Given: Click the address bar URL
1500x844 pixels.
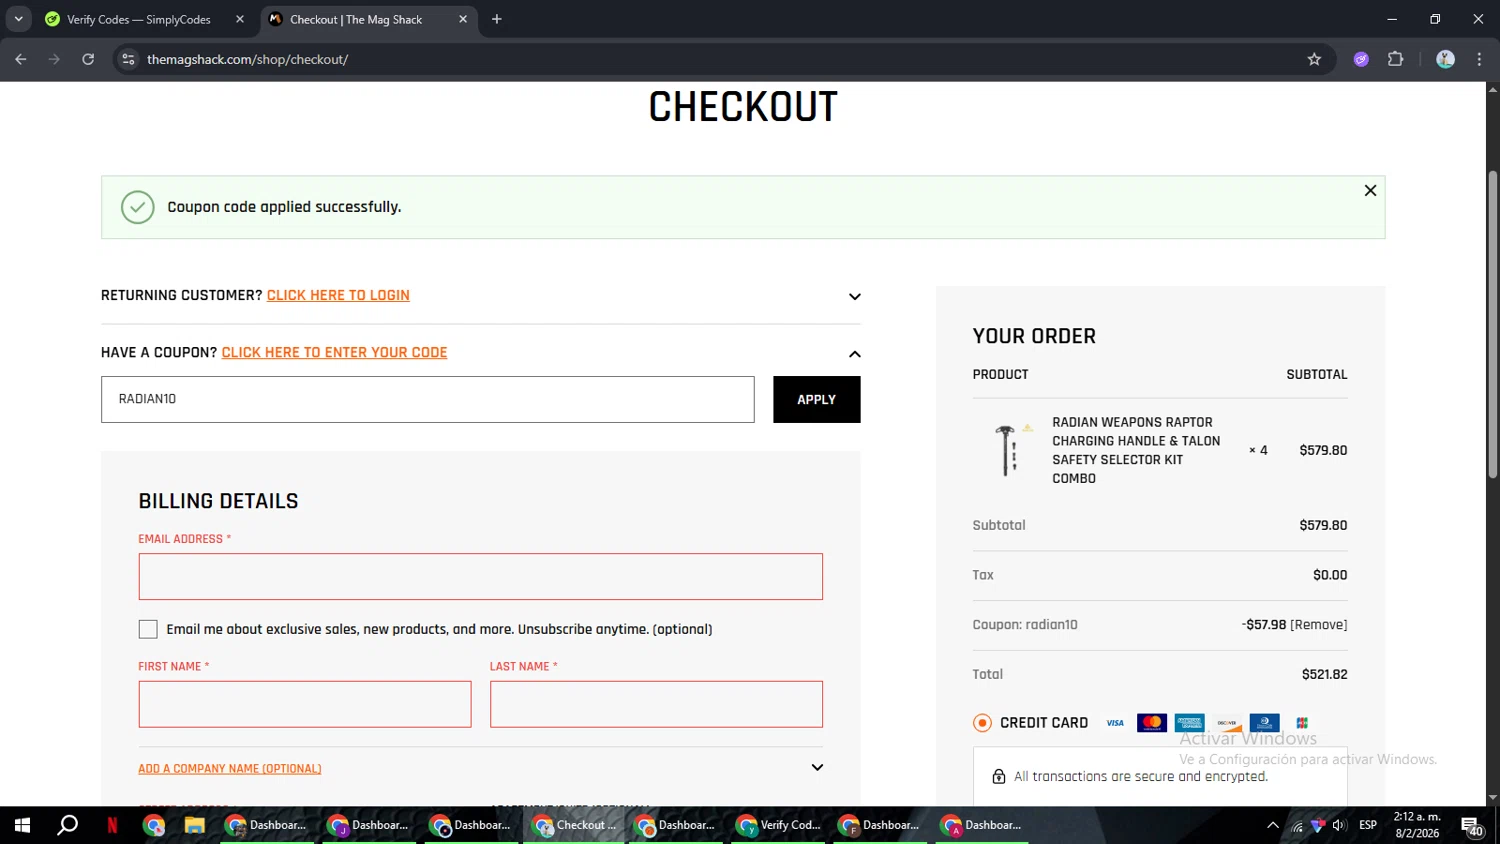Looking at the screenshot, I should [247, 59].
